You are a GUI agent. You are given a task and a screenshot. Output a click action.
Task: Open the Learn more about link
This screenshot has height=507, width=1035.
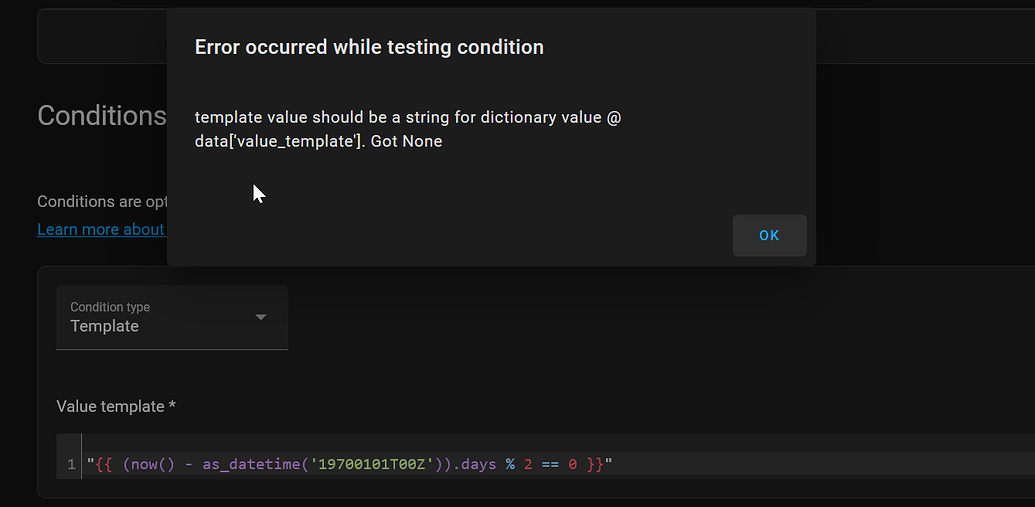[100, 230]
